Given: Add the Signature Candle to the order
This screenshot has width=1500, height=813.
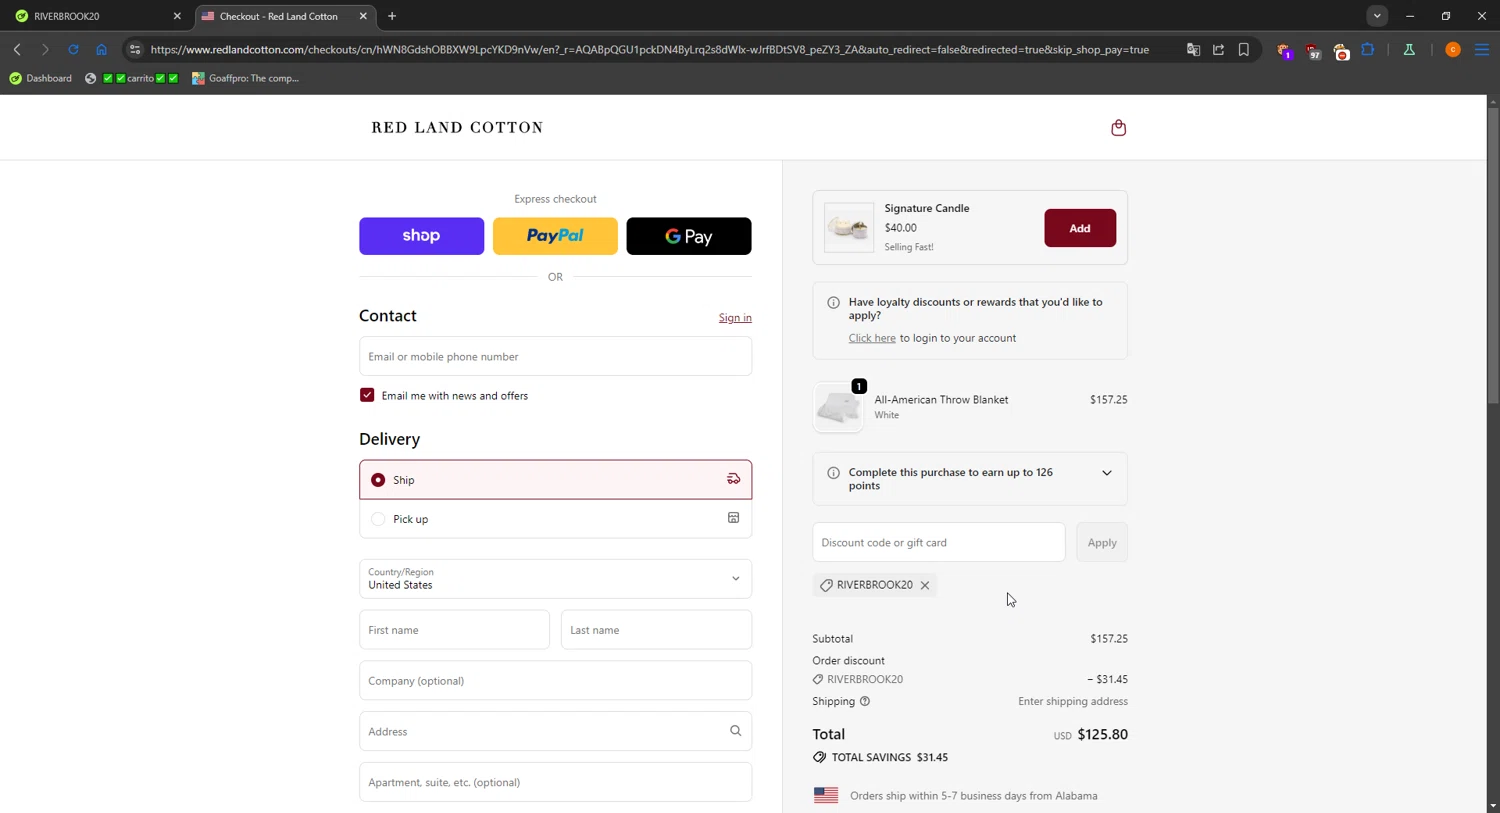Looking at the screenshot, I should pos(1080,228).
